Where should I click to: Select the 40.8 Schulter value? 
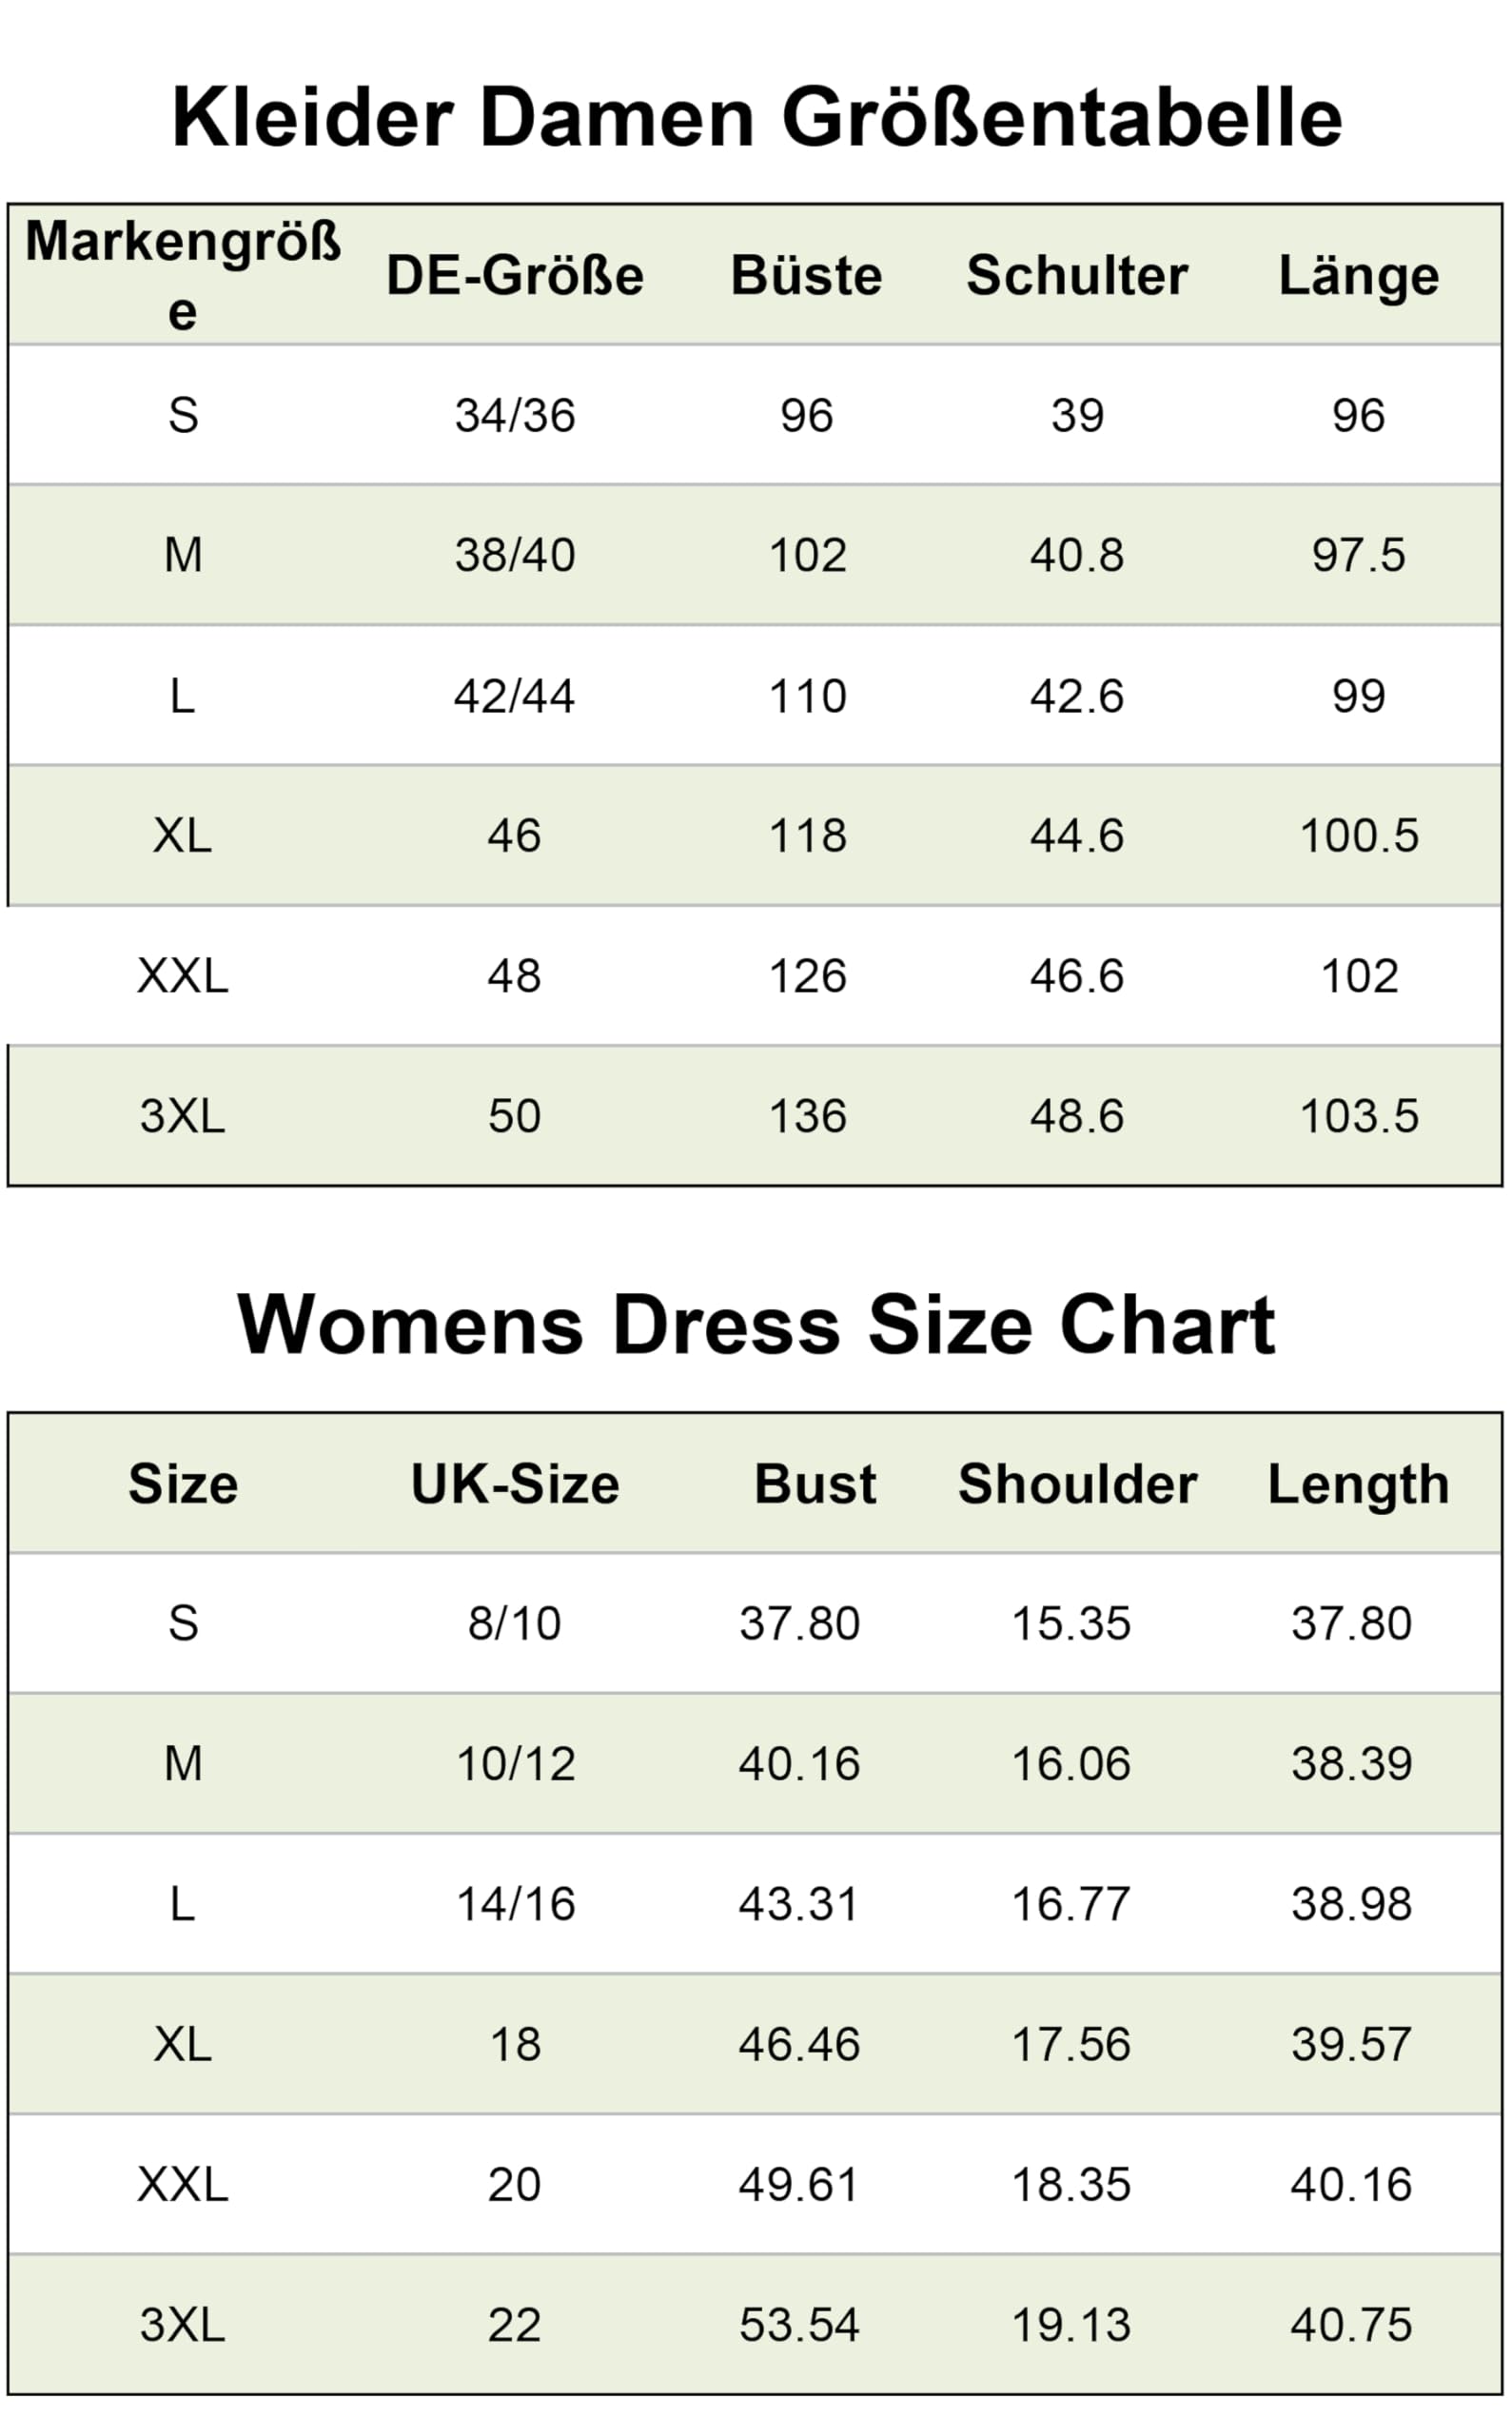[x=1077, y=555]
